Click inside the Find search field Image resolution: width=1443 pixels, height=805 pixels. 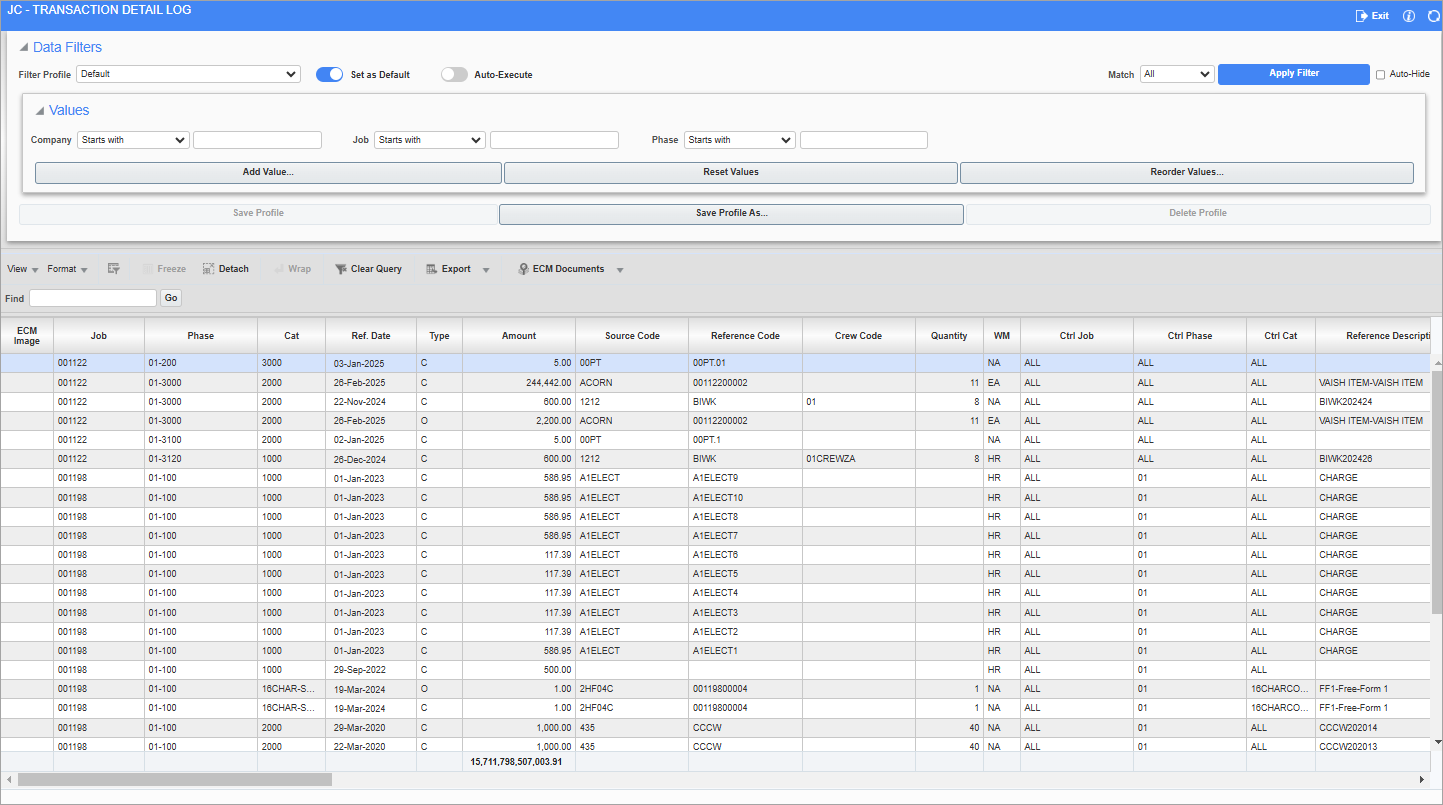(92, 297)
